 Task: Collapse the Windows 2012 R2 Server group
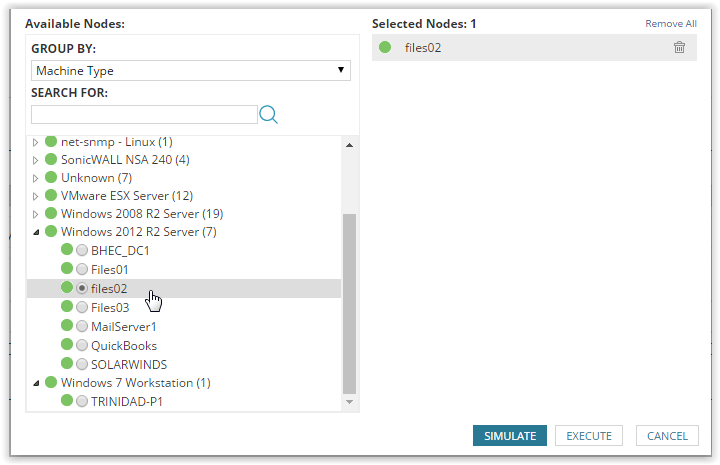36,232
